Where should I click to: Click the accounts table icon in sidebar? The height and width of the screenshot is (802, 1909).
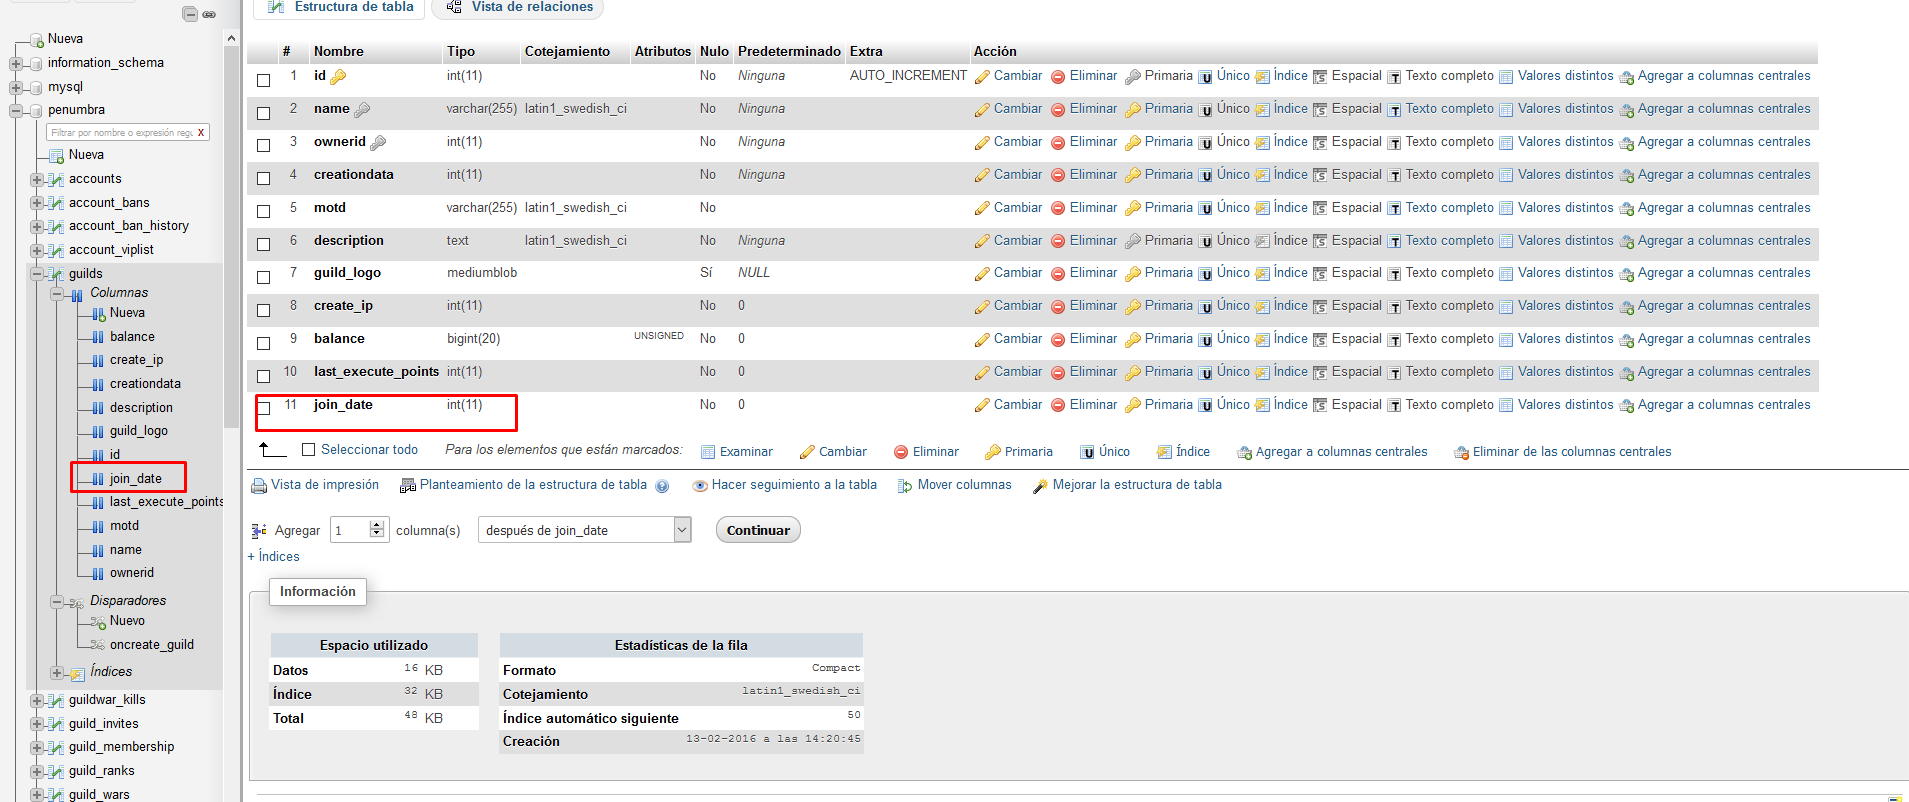point(56,179)
